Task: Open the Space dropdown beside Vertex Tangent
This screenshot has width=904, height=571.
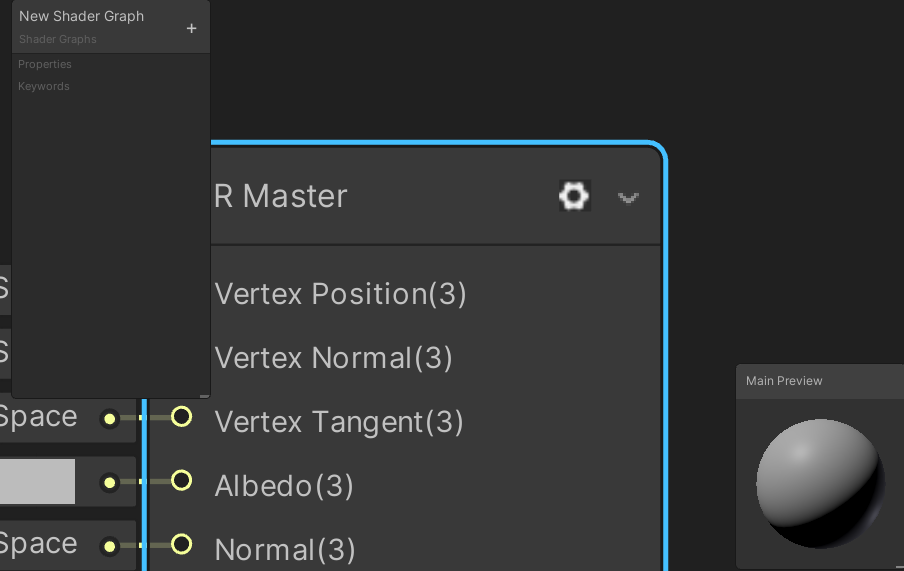Action: [38, 418]
